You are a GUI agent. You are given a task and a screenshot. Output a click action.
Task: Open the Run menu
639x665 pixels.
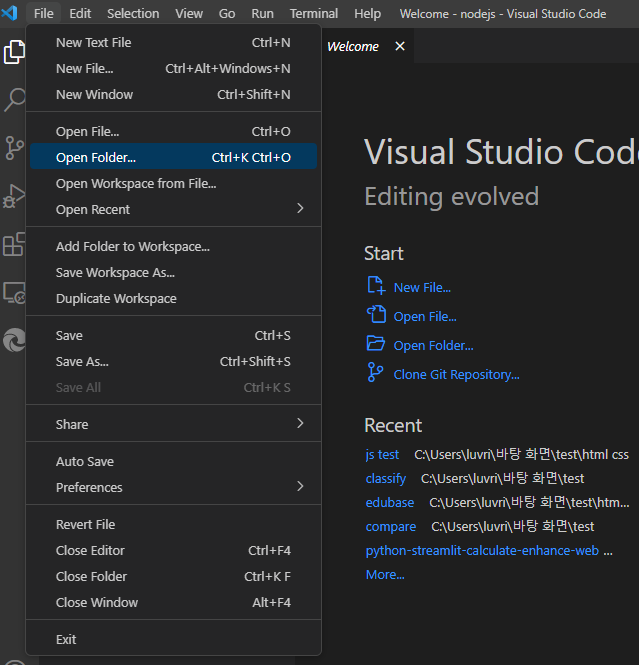point(262,14)
